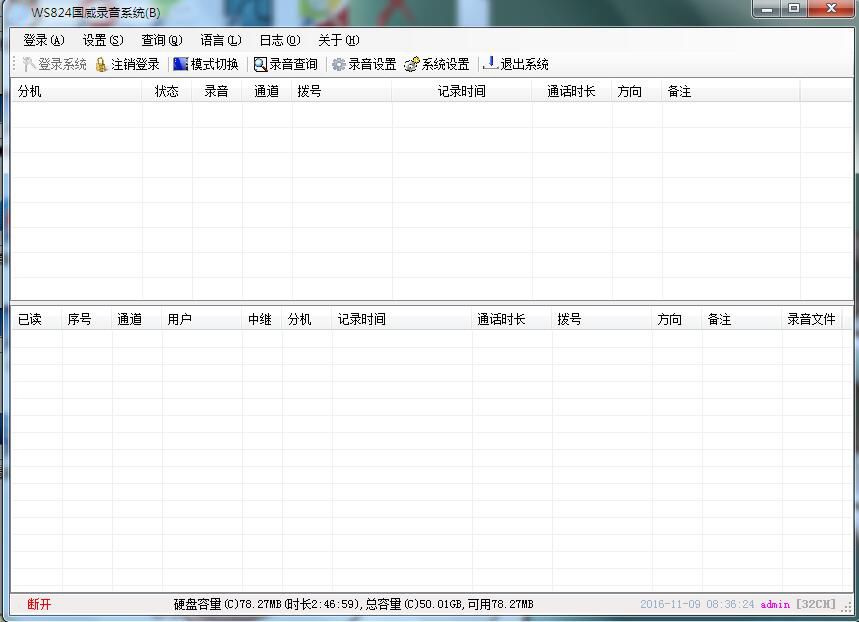
Task: Open the 语言(L) menu
Action: pyautogui.click(x=221, y=40)
